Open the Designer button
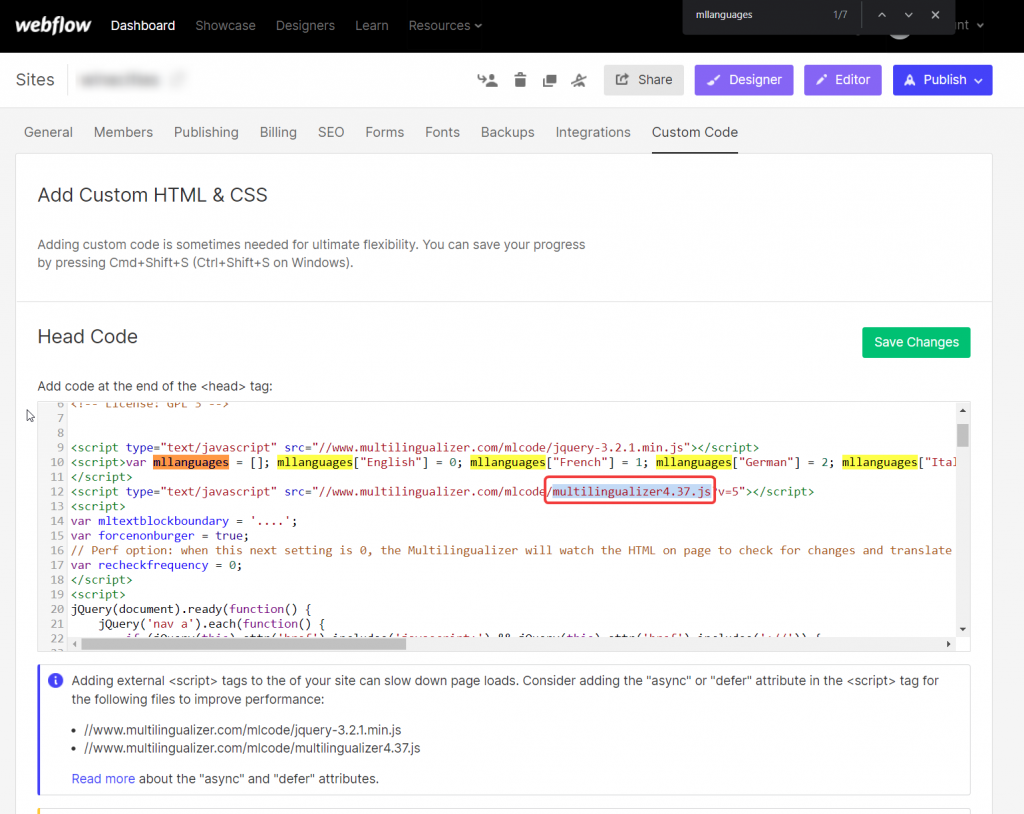The width and height of the screenshot is (1024, 814). 744,80
